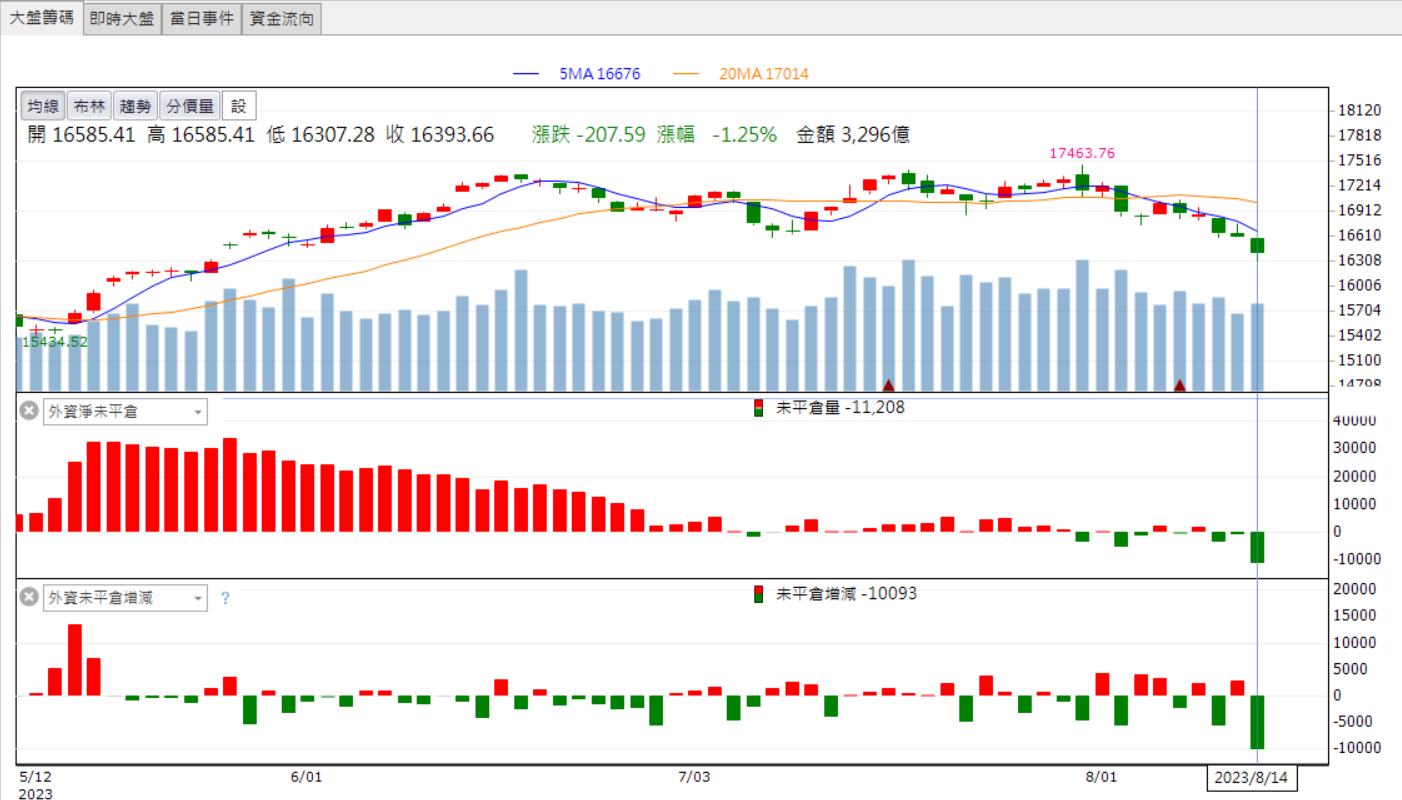Close the 外資淨未平倉 indicator panel
This screenshot has width=1402, height=800.
30,411
